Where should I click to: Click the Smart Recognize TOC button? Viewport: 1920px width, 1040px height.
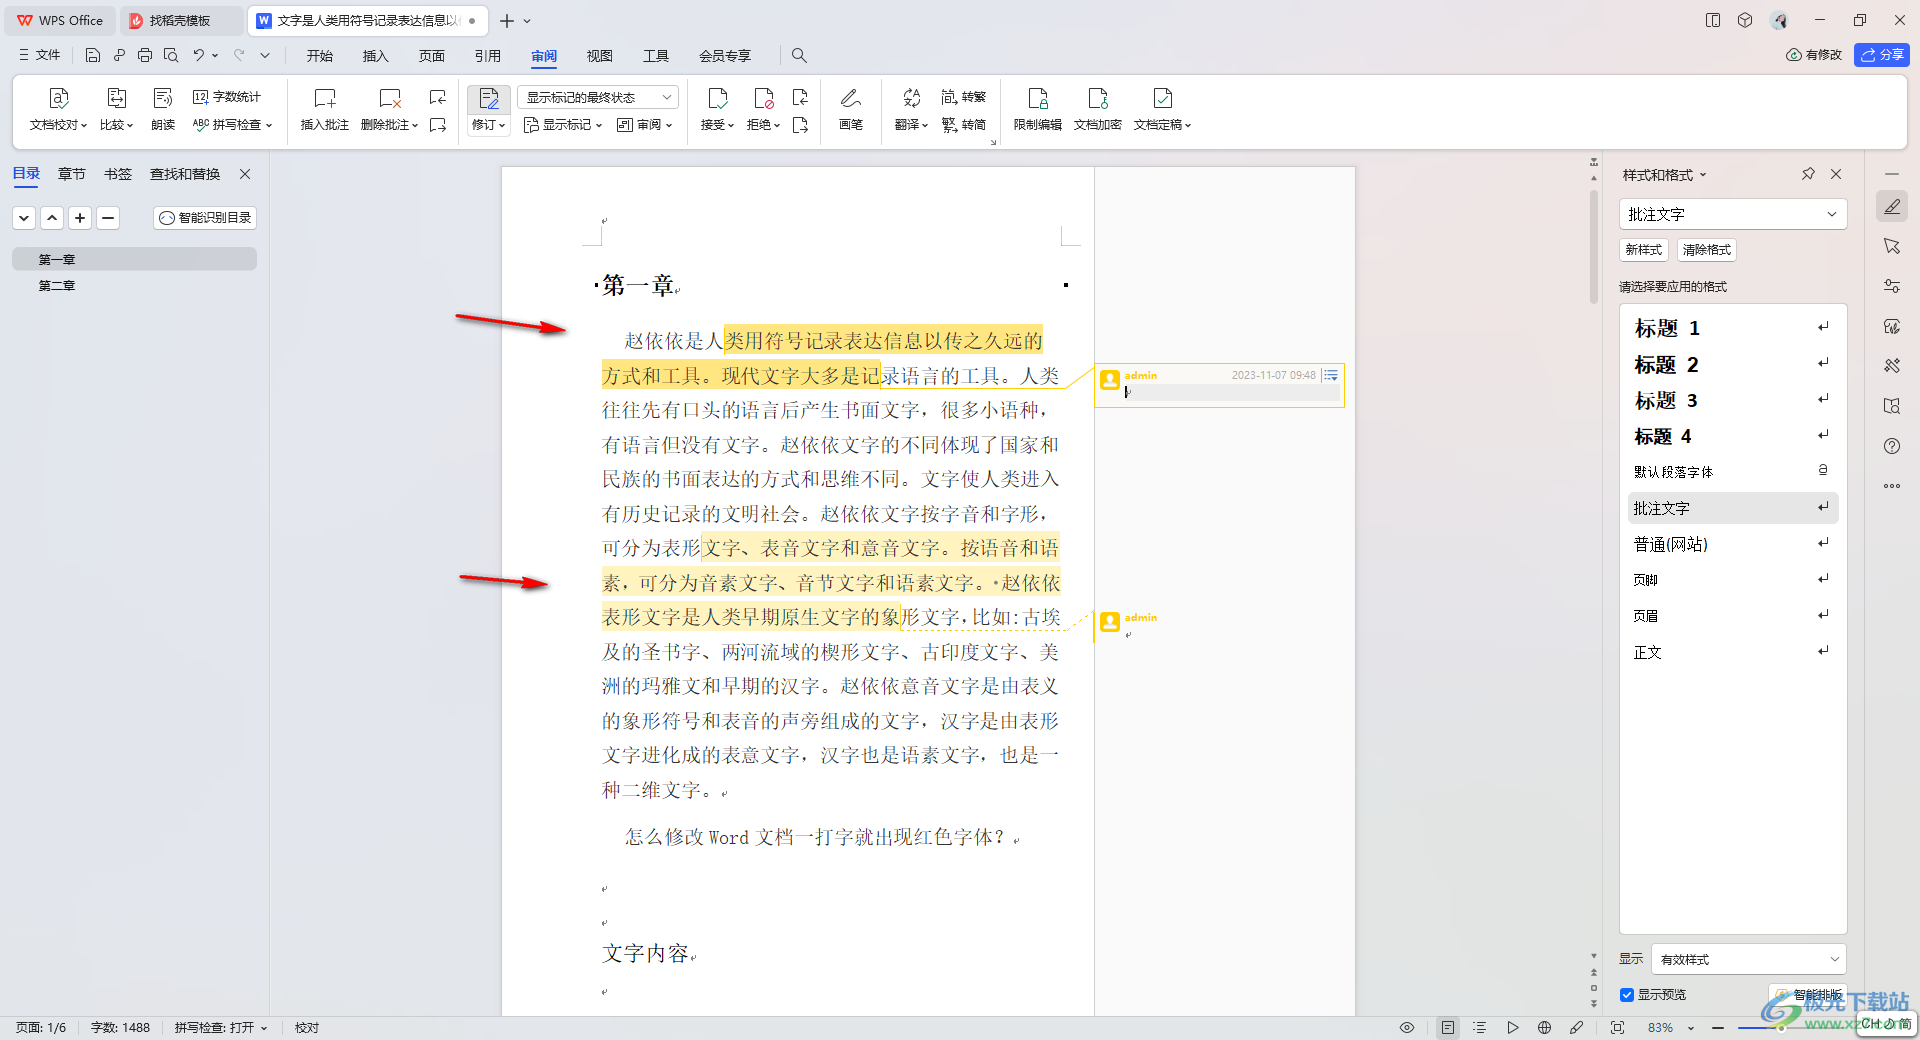tap(205, 217)
